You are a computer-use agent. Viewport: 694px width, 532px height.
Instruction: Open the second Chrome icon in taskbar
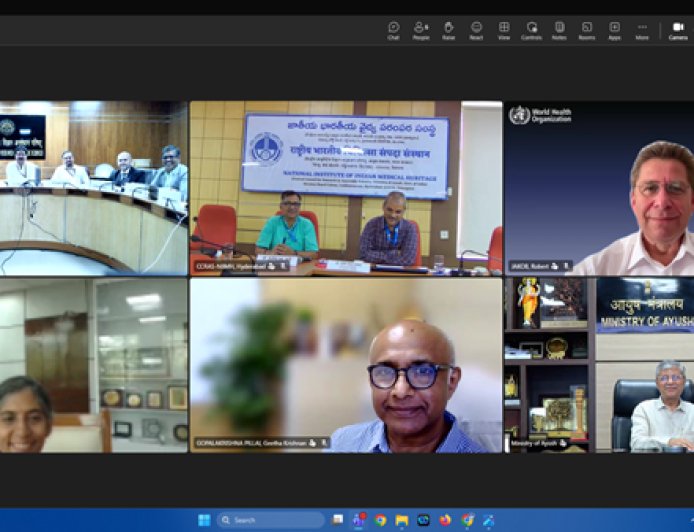point(467,520)
